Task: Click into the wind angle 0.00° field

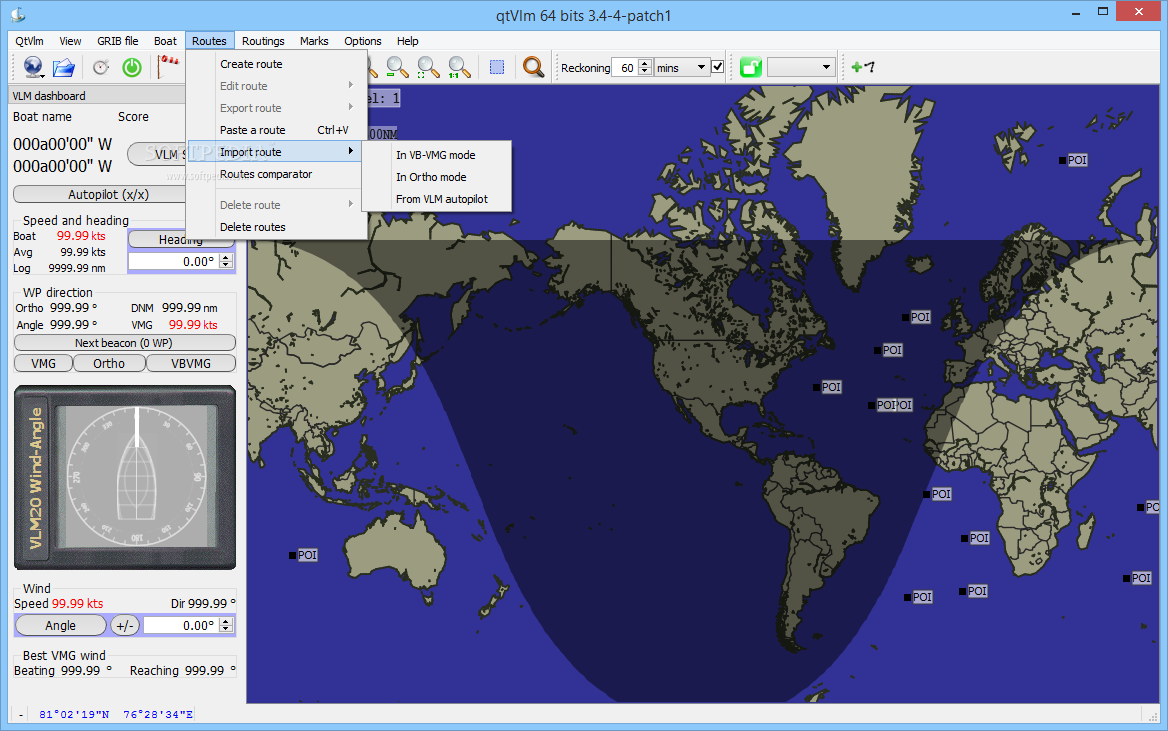Action: pyautogui.click(x=181, y=625)
